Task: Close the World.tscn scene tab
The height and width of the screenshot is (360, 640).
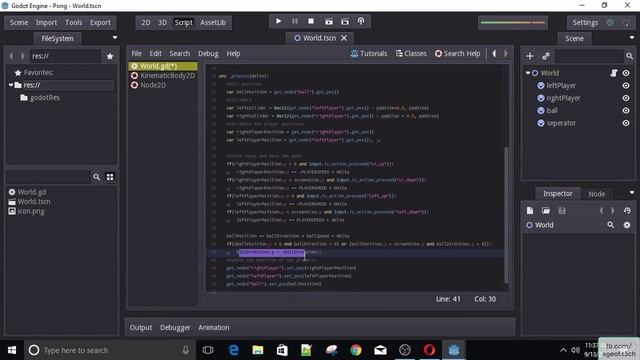Action: [344, 38]
